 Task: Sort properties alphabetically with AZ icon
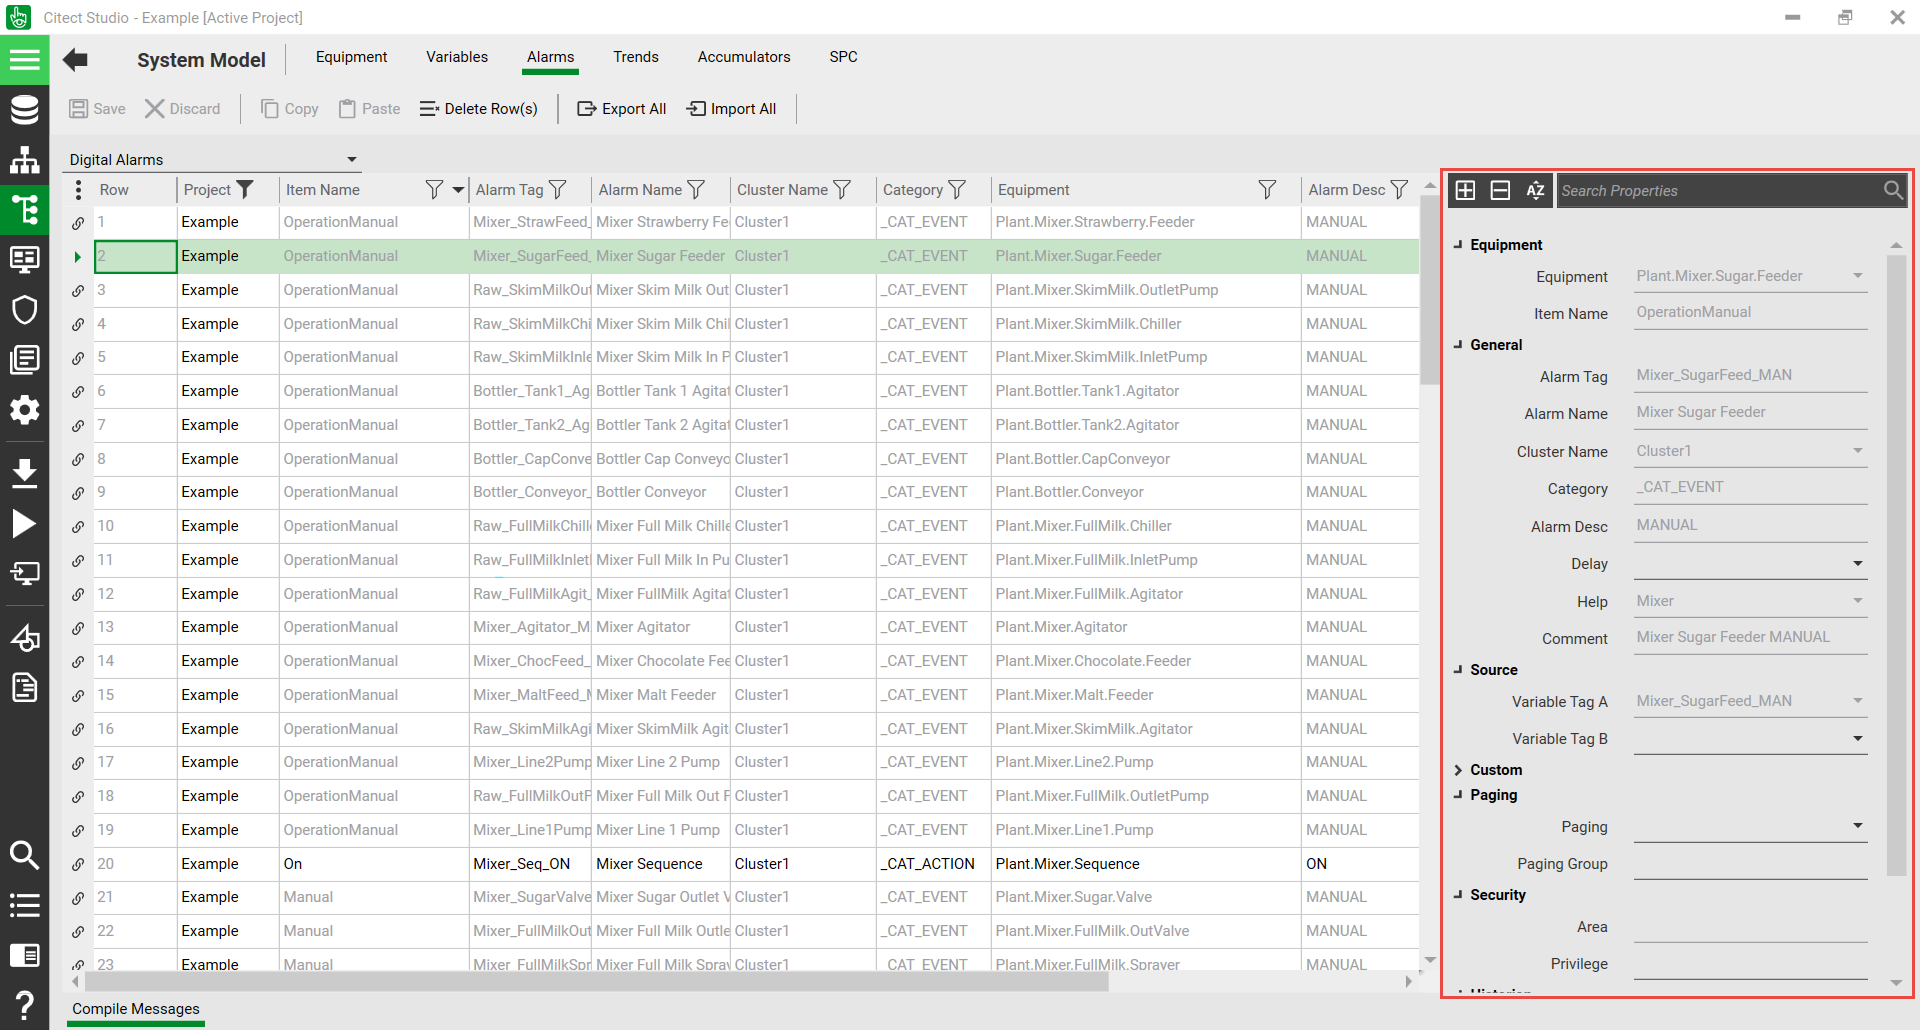[x=1535, y=190]
